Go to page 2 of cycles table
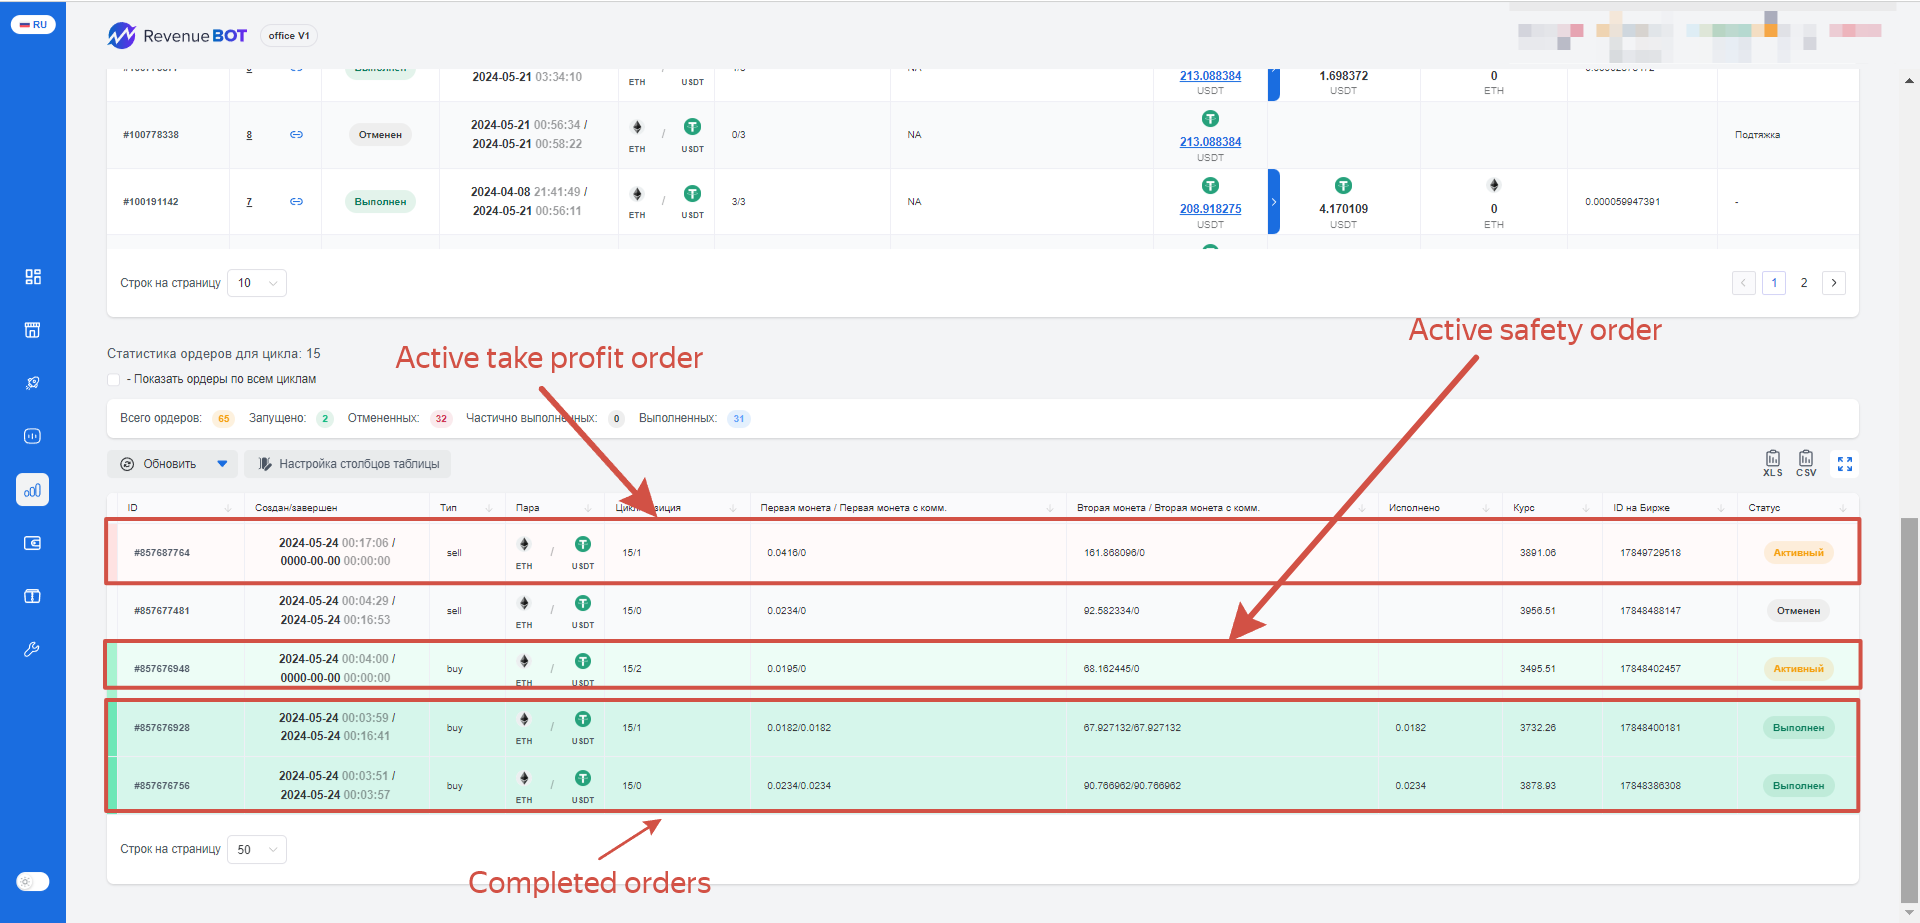This screenshot has width=1920, height=923. [x=1804, y=283]
